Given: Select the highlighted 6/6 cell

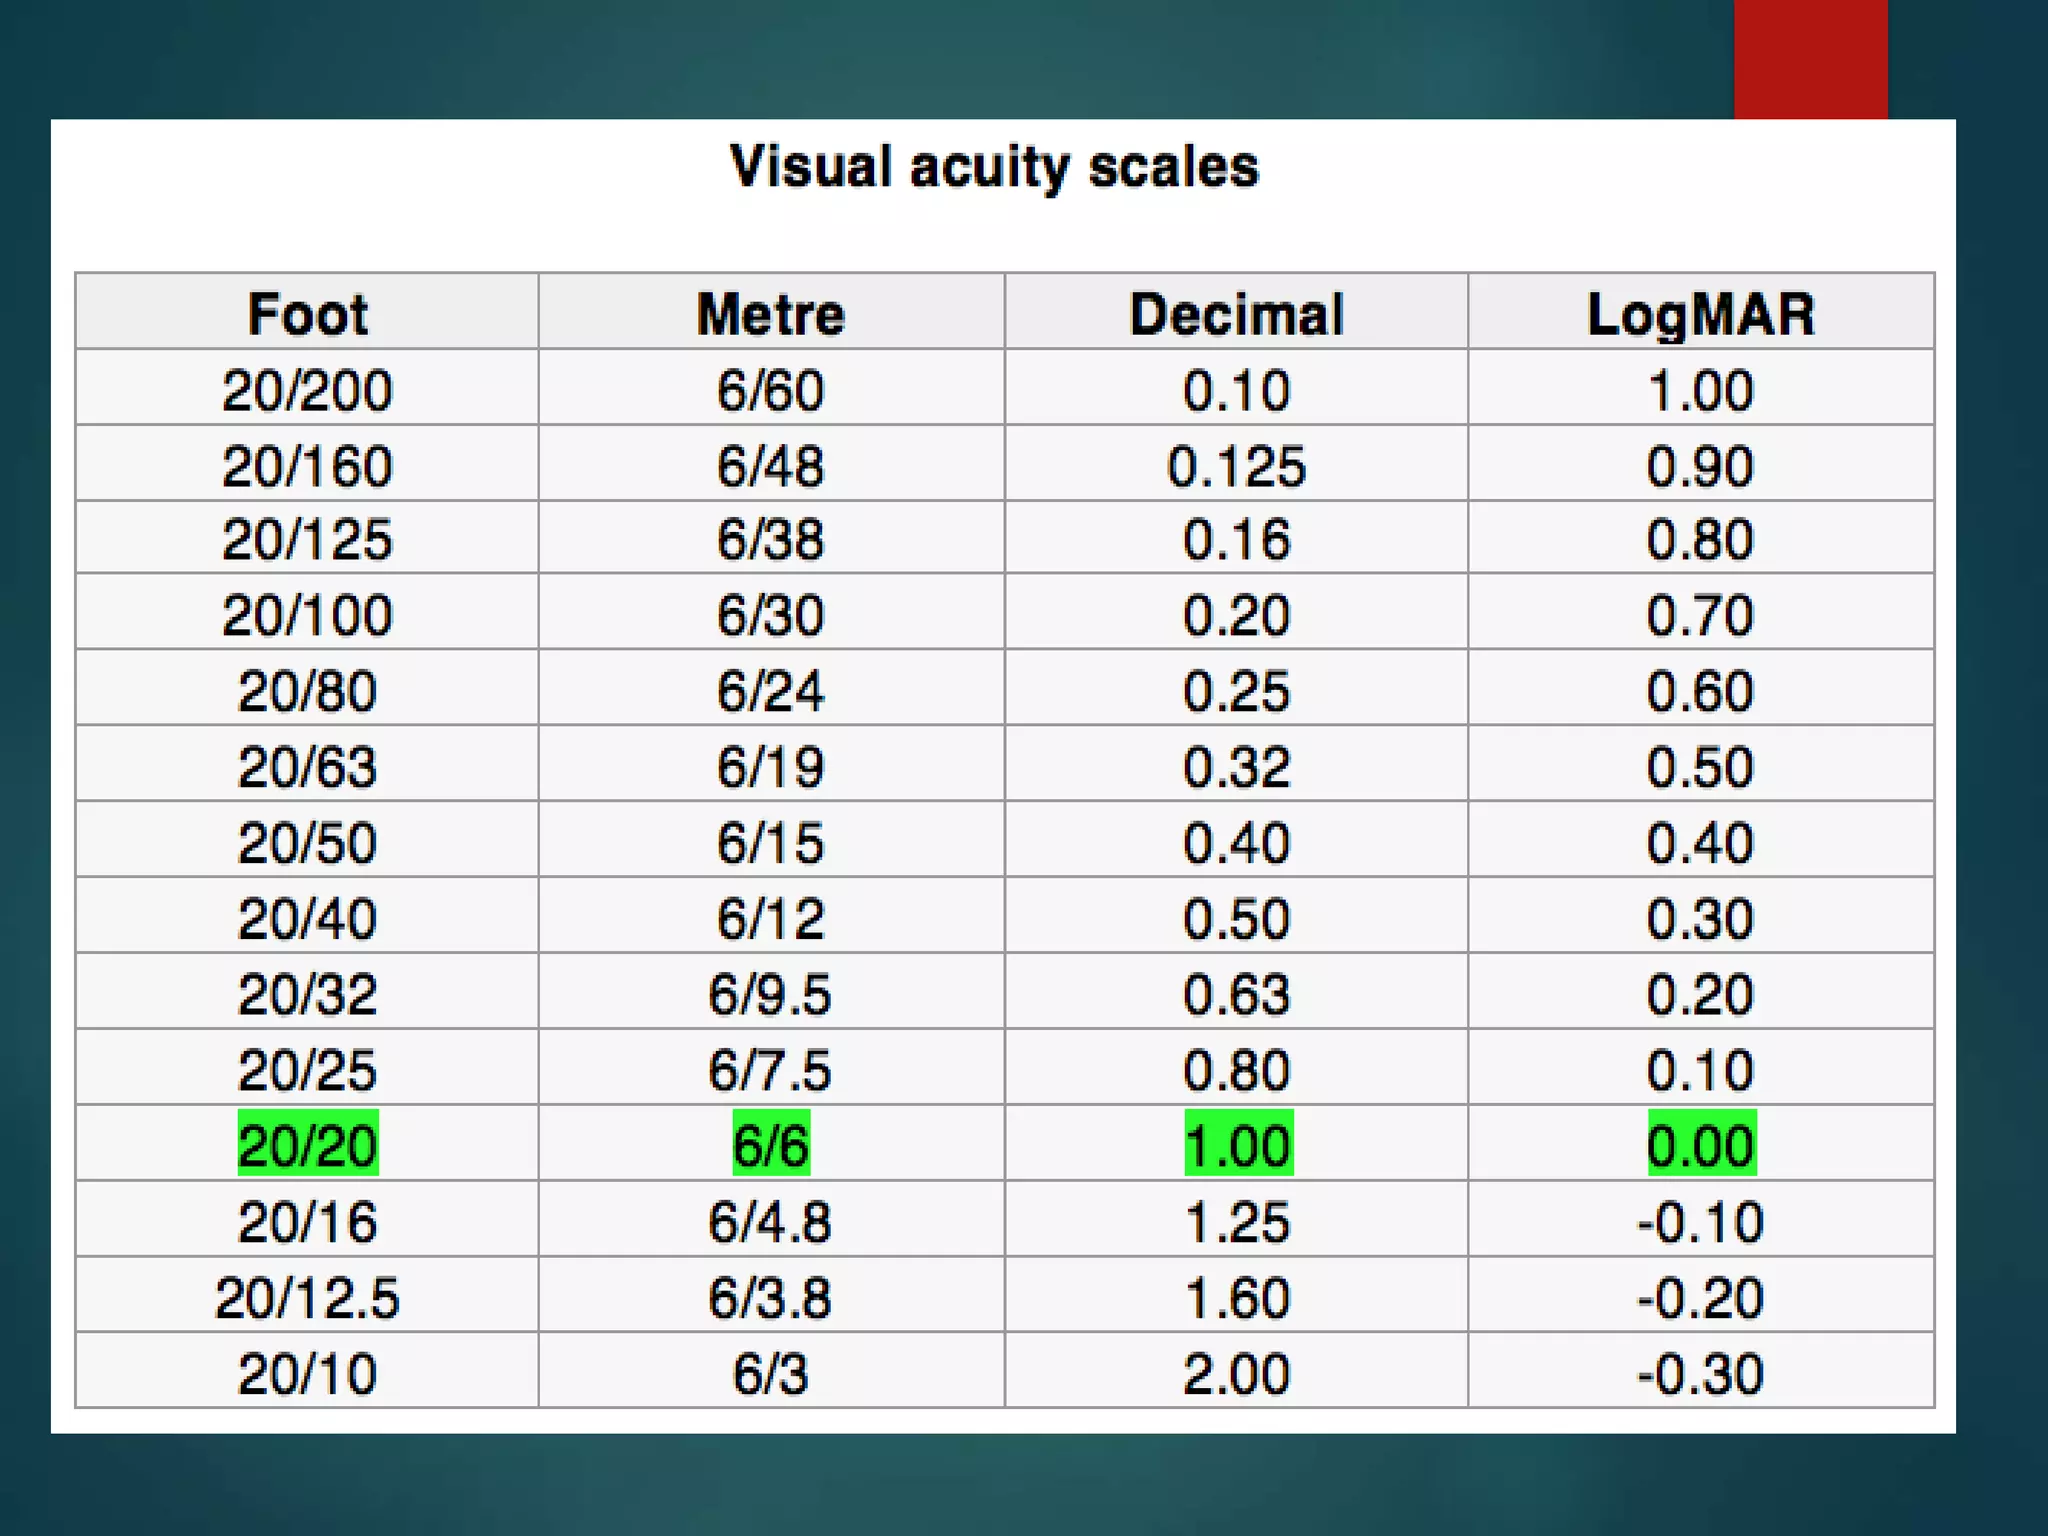Looking at the screenshot, I should point(771,1145).
